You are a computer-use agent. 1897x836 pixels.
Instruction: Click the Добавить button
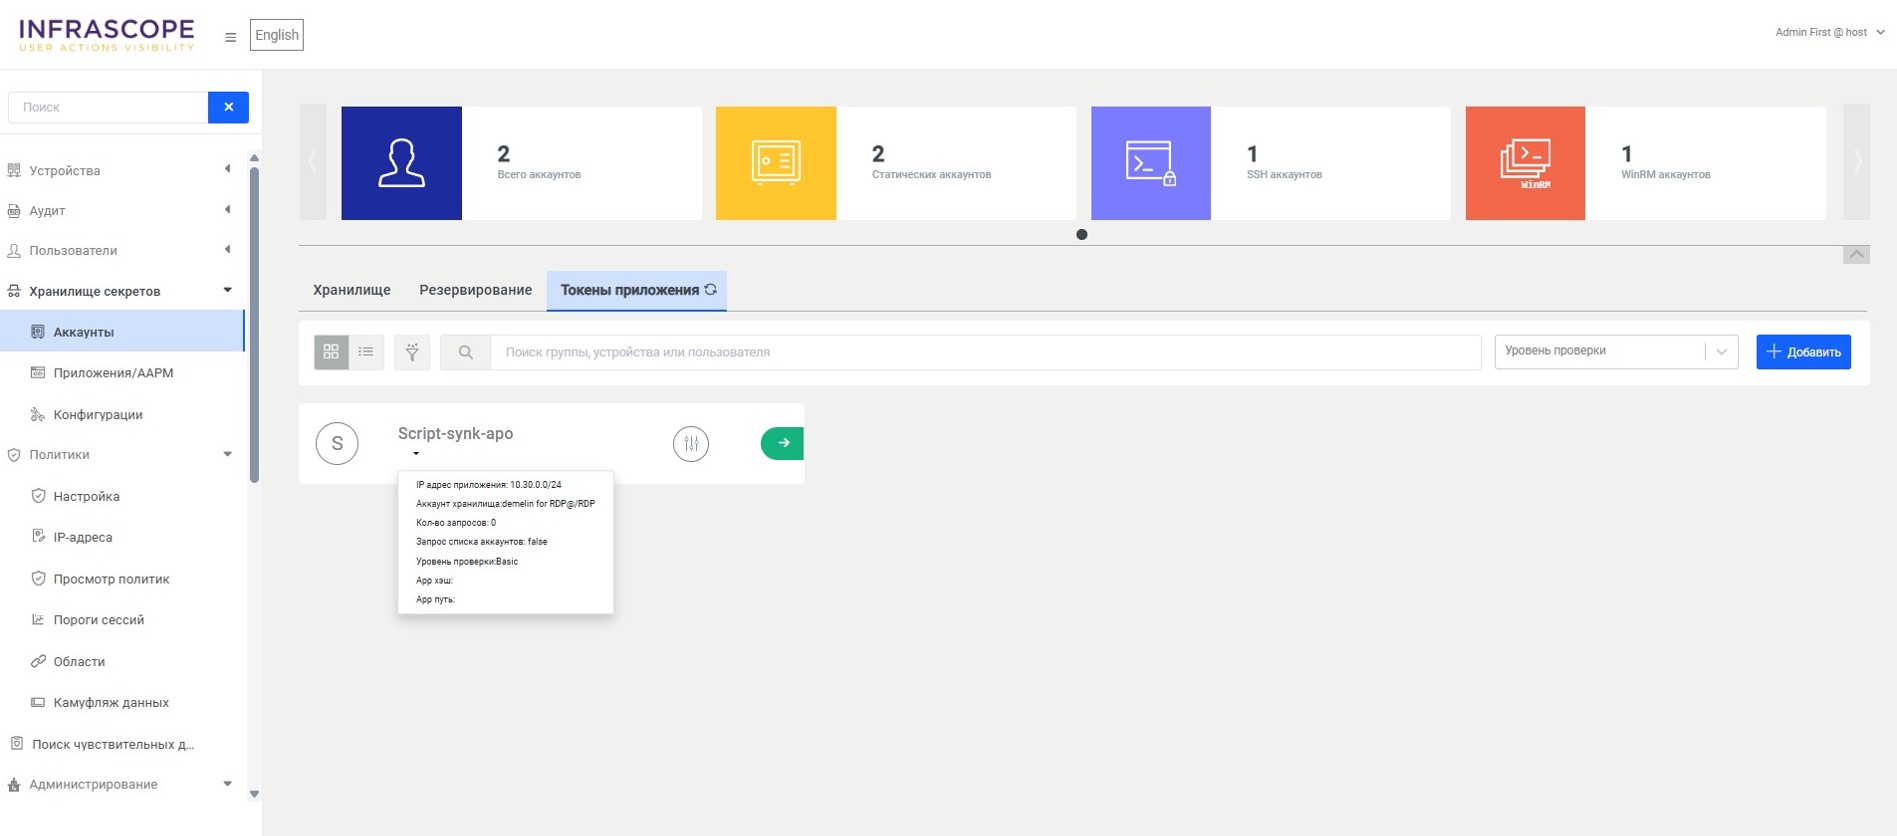(x=1803, y=352)
